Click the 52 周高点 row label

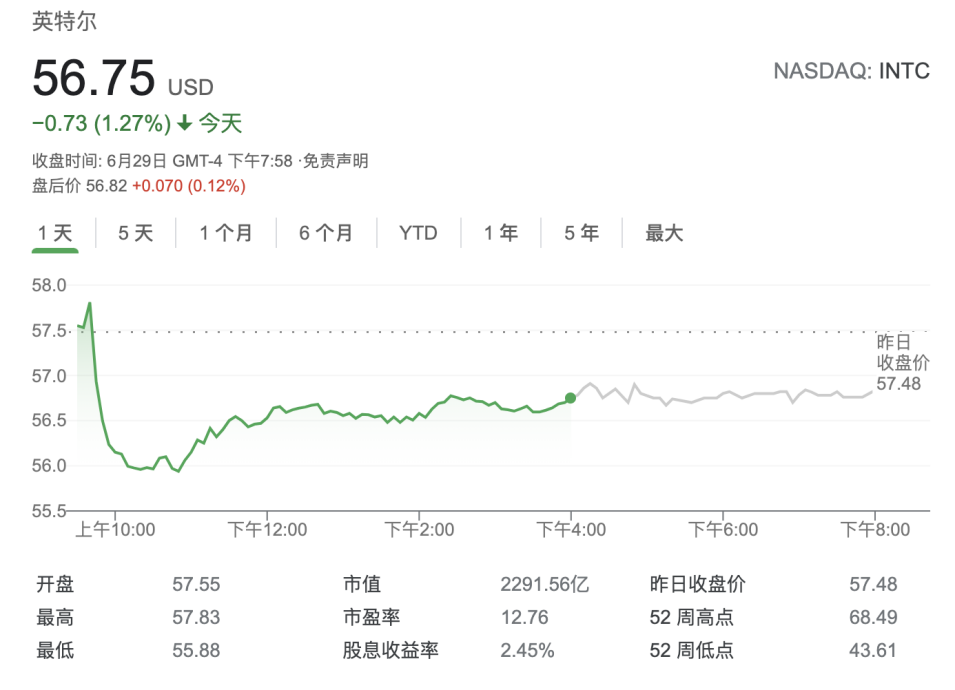(691, 618)
